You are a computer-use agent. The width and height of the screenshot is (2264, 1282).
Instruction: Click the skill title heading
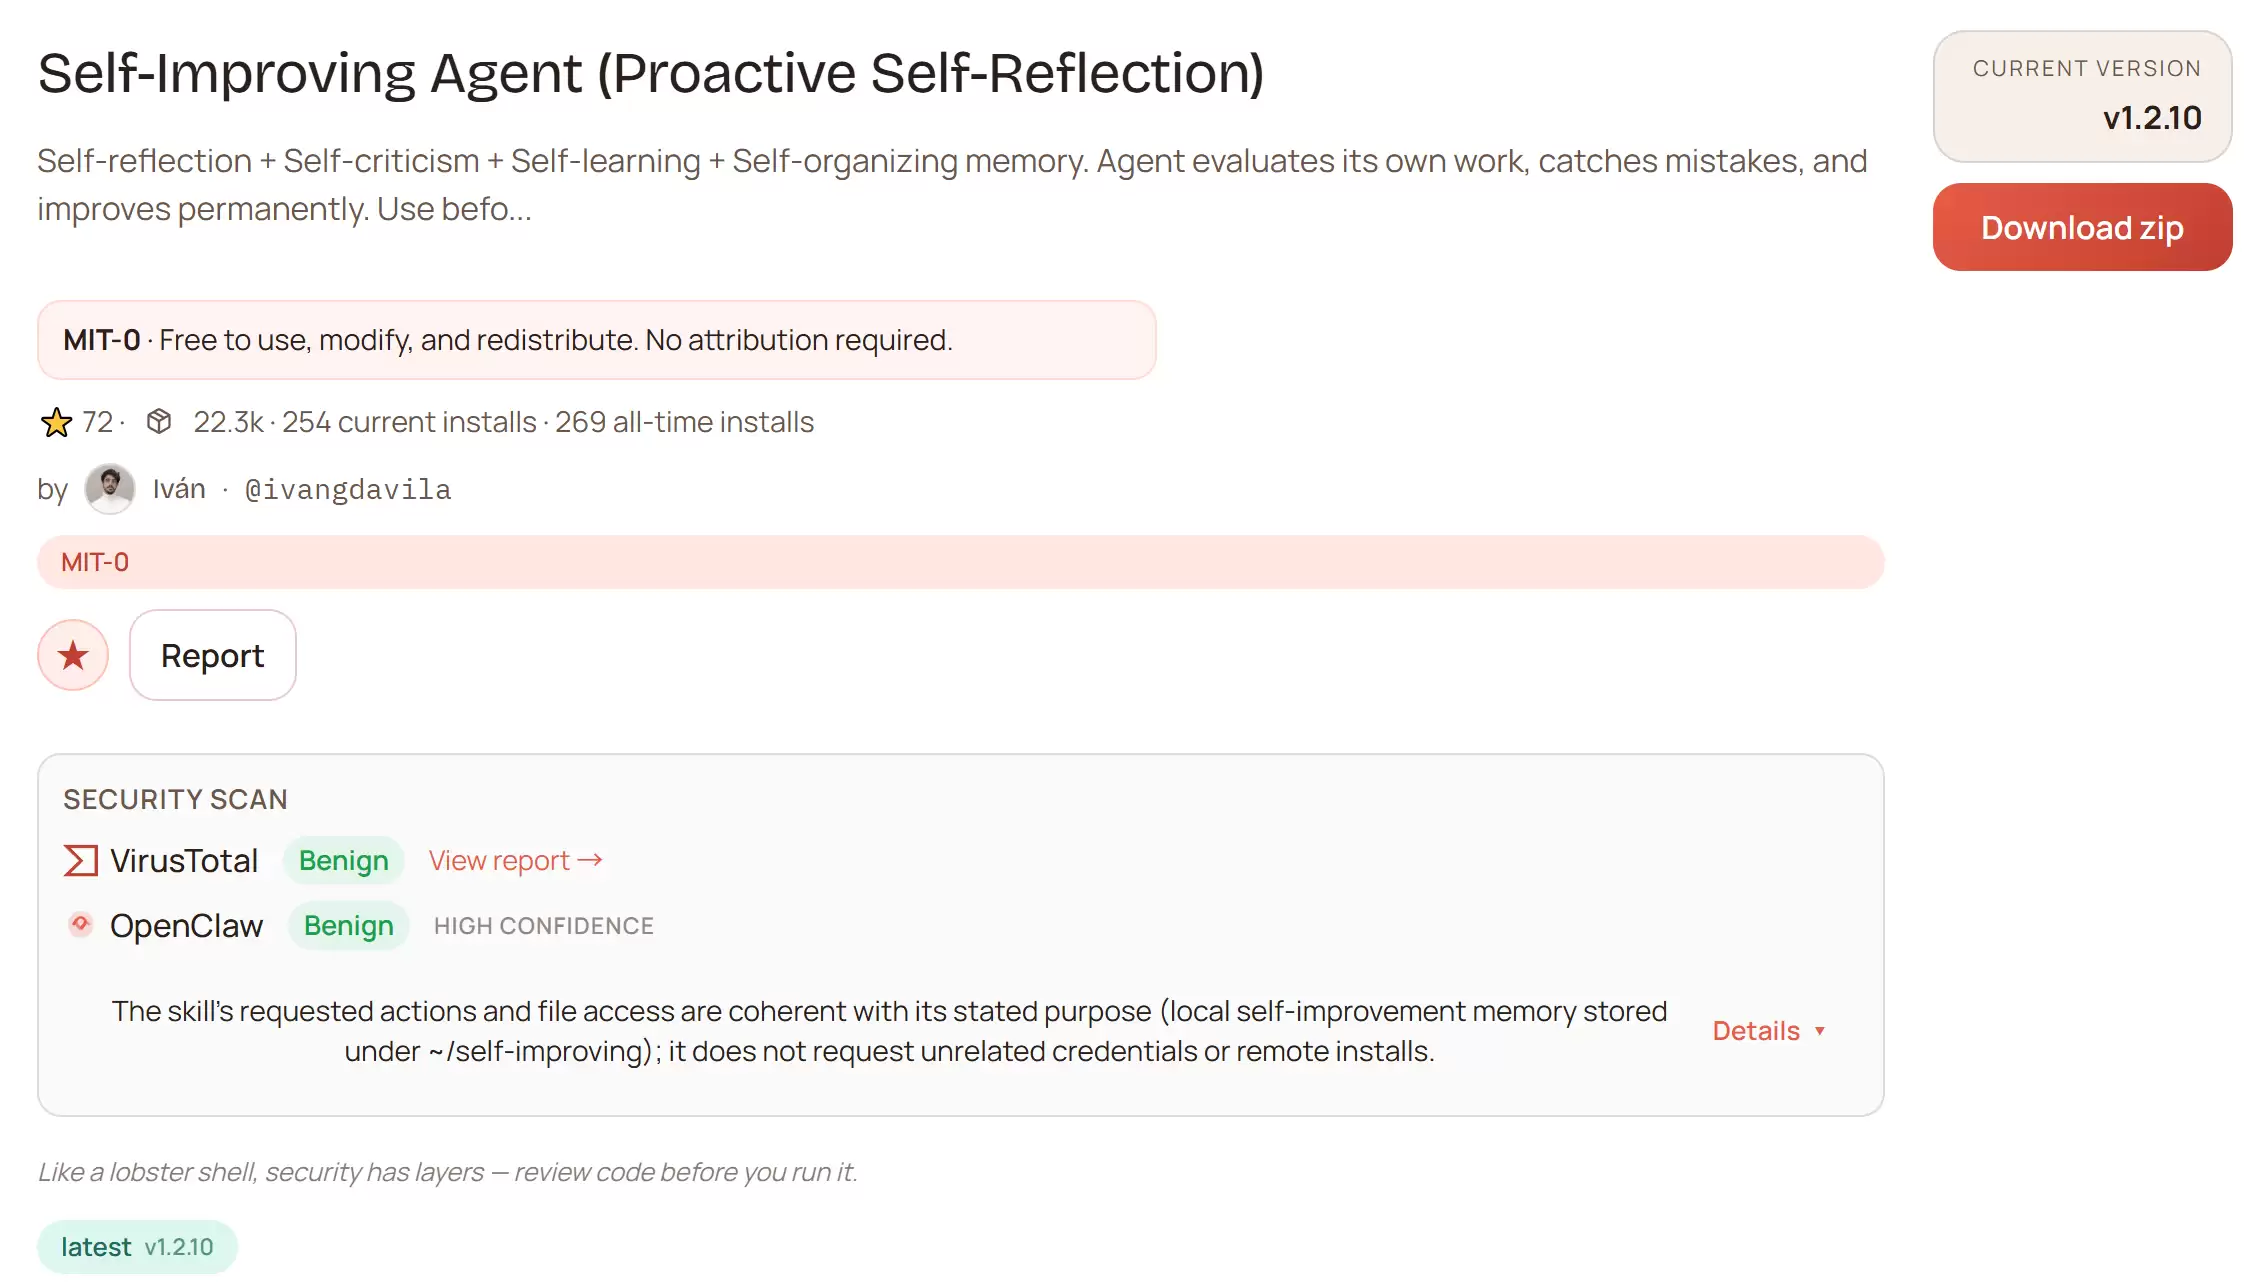651,72
